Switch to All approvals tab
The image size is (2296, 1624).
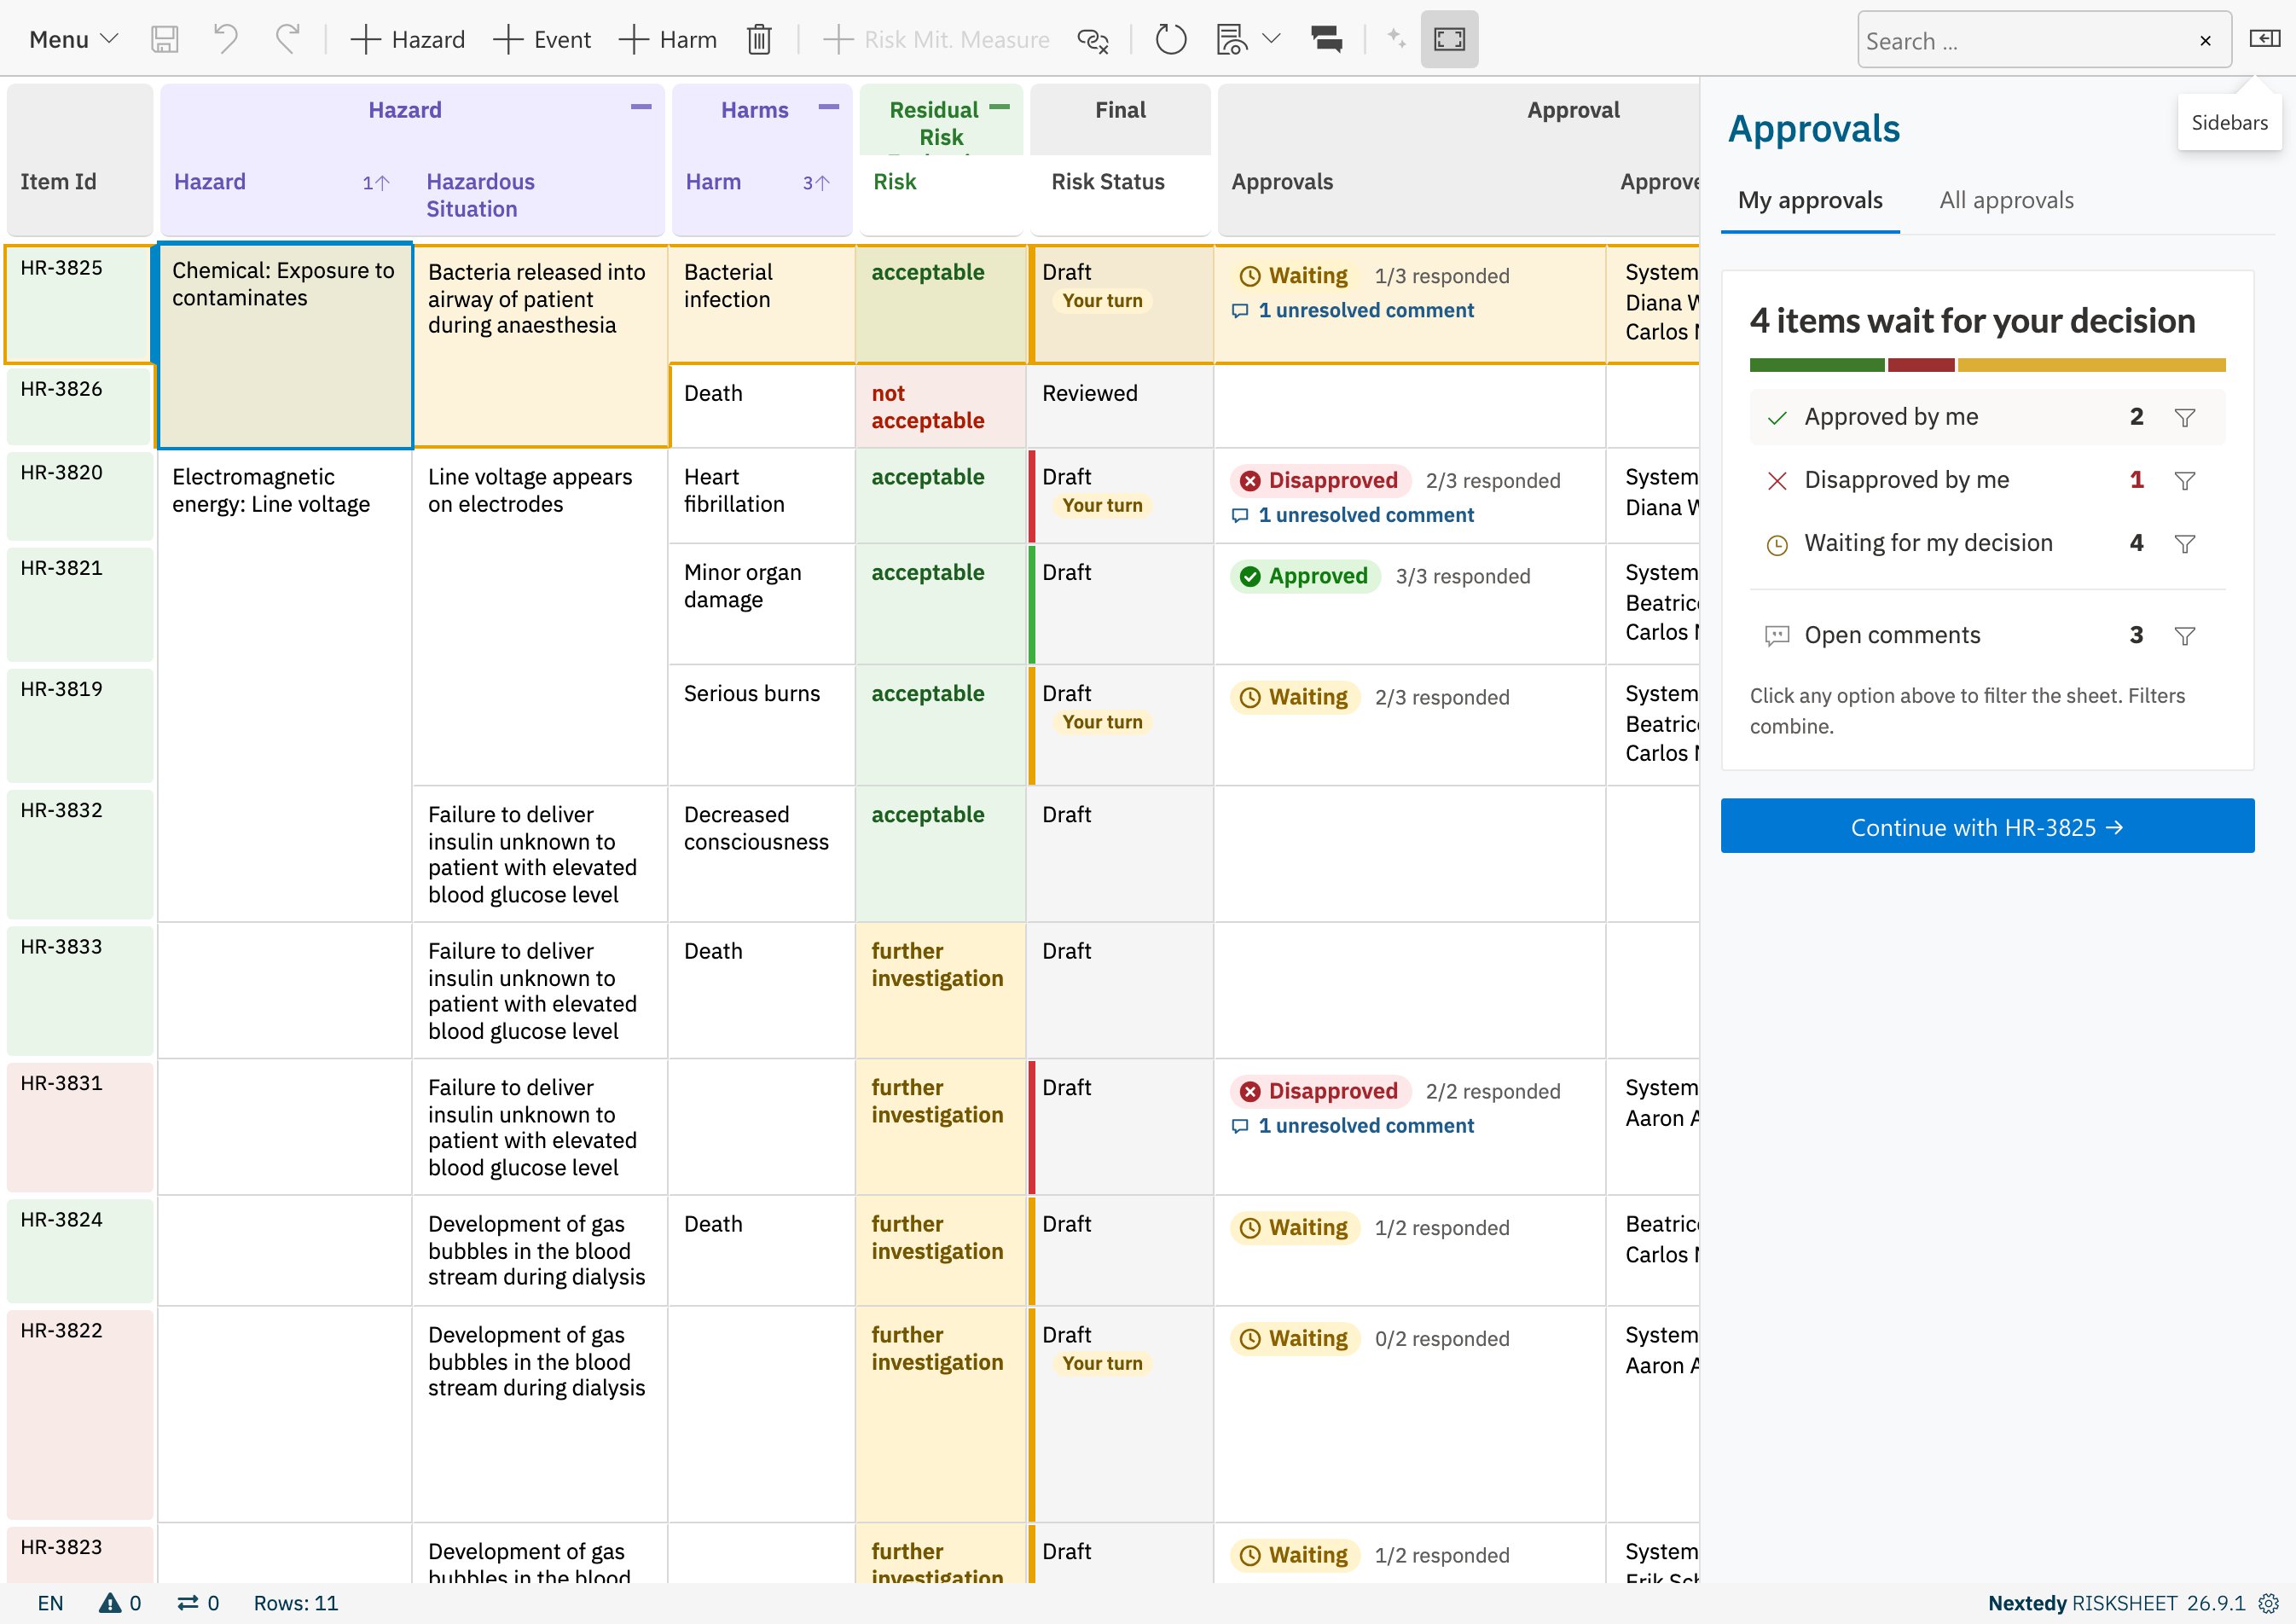pyautogui.click(x=2006, y=200)
